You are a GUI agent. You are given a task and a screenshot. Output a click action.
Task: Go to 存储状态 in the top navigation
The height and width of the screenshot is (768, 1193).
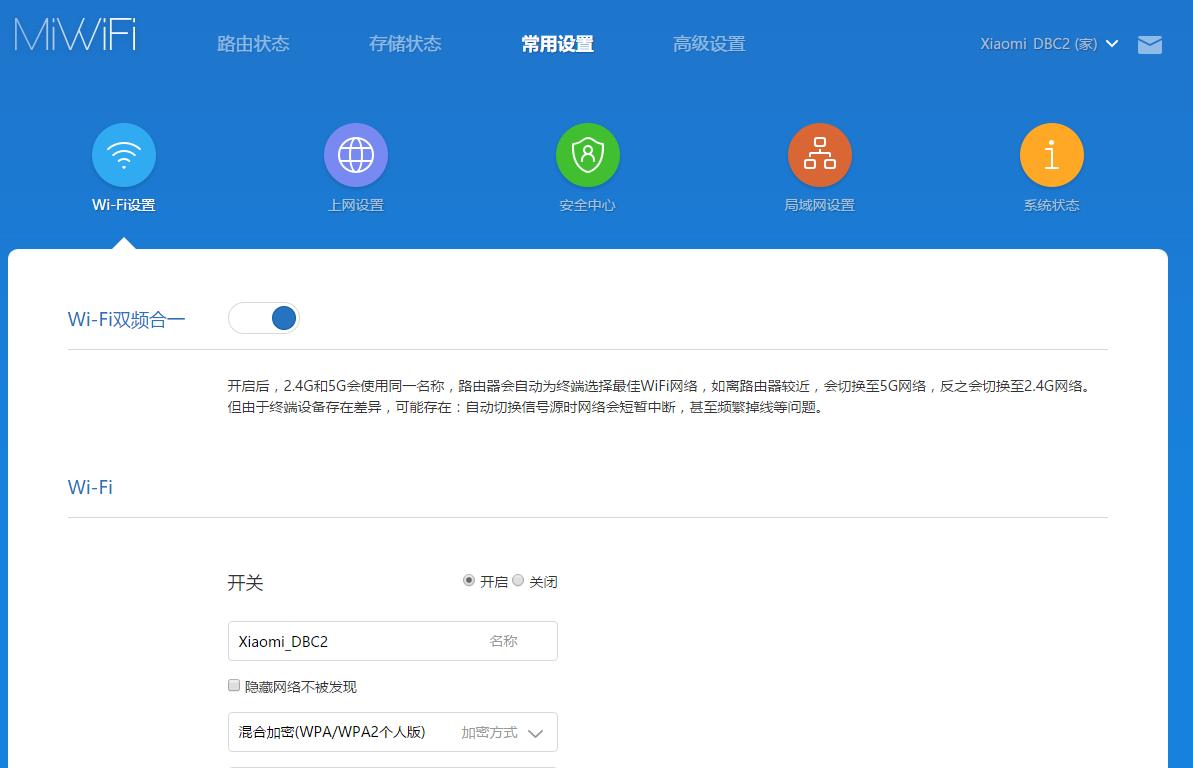[405, 43]
